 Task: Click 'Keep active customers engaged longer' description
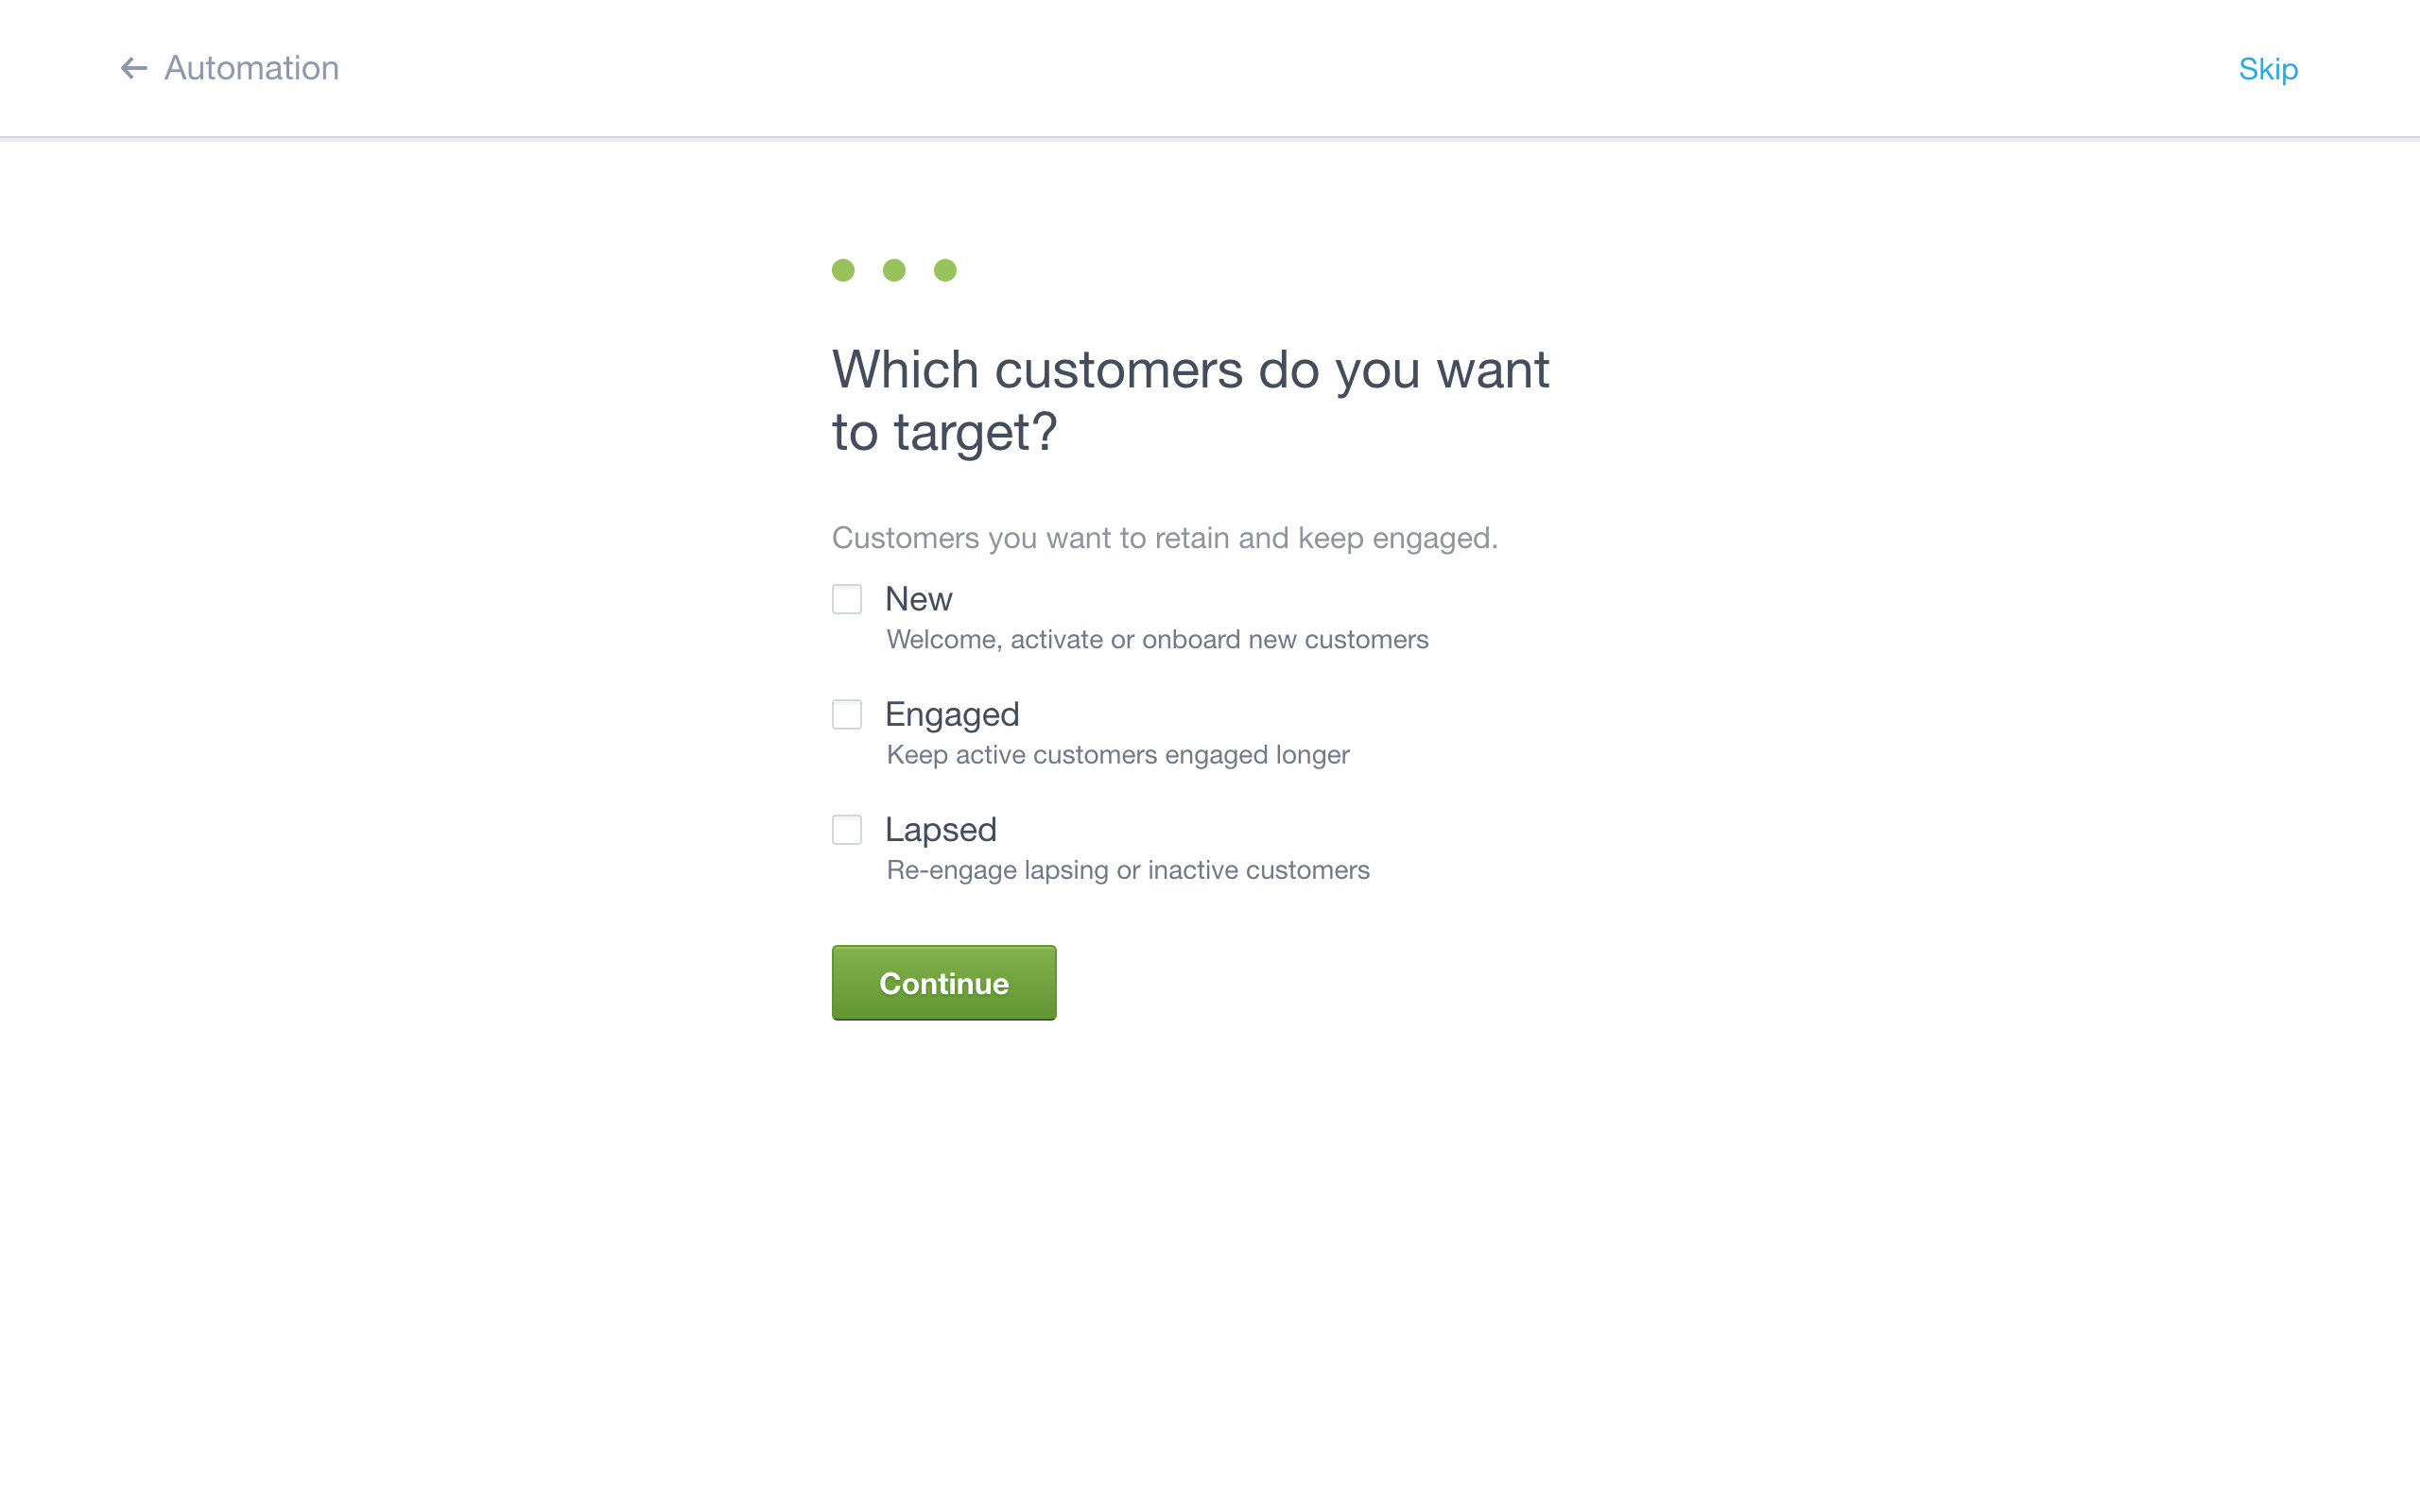1118,755
